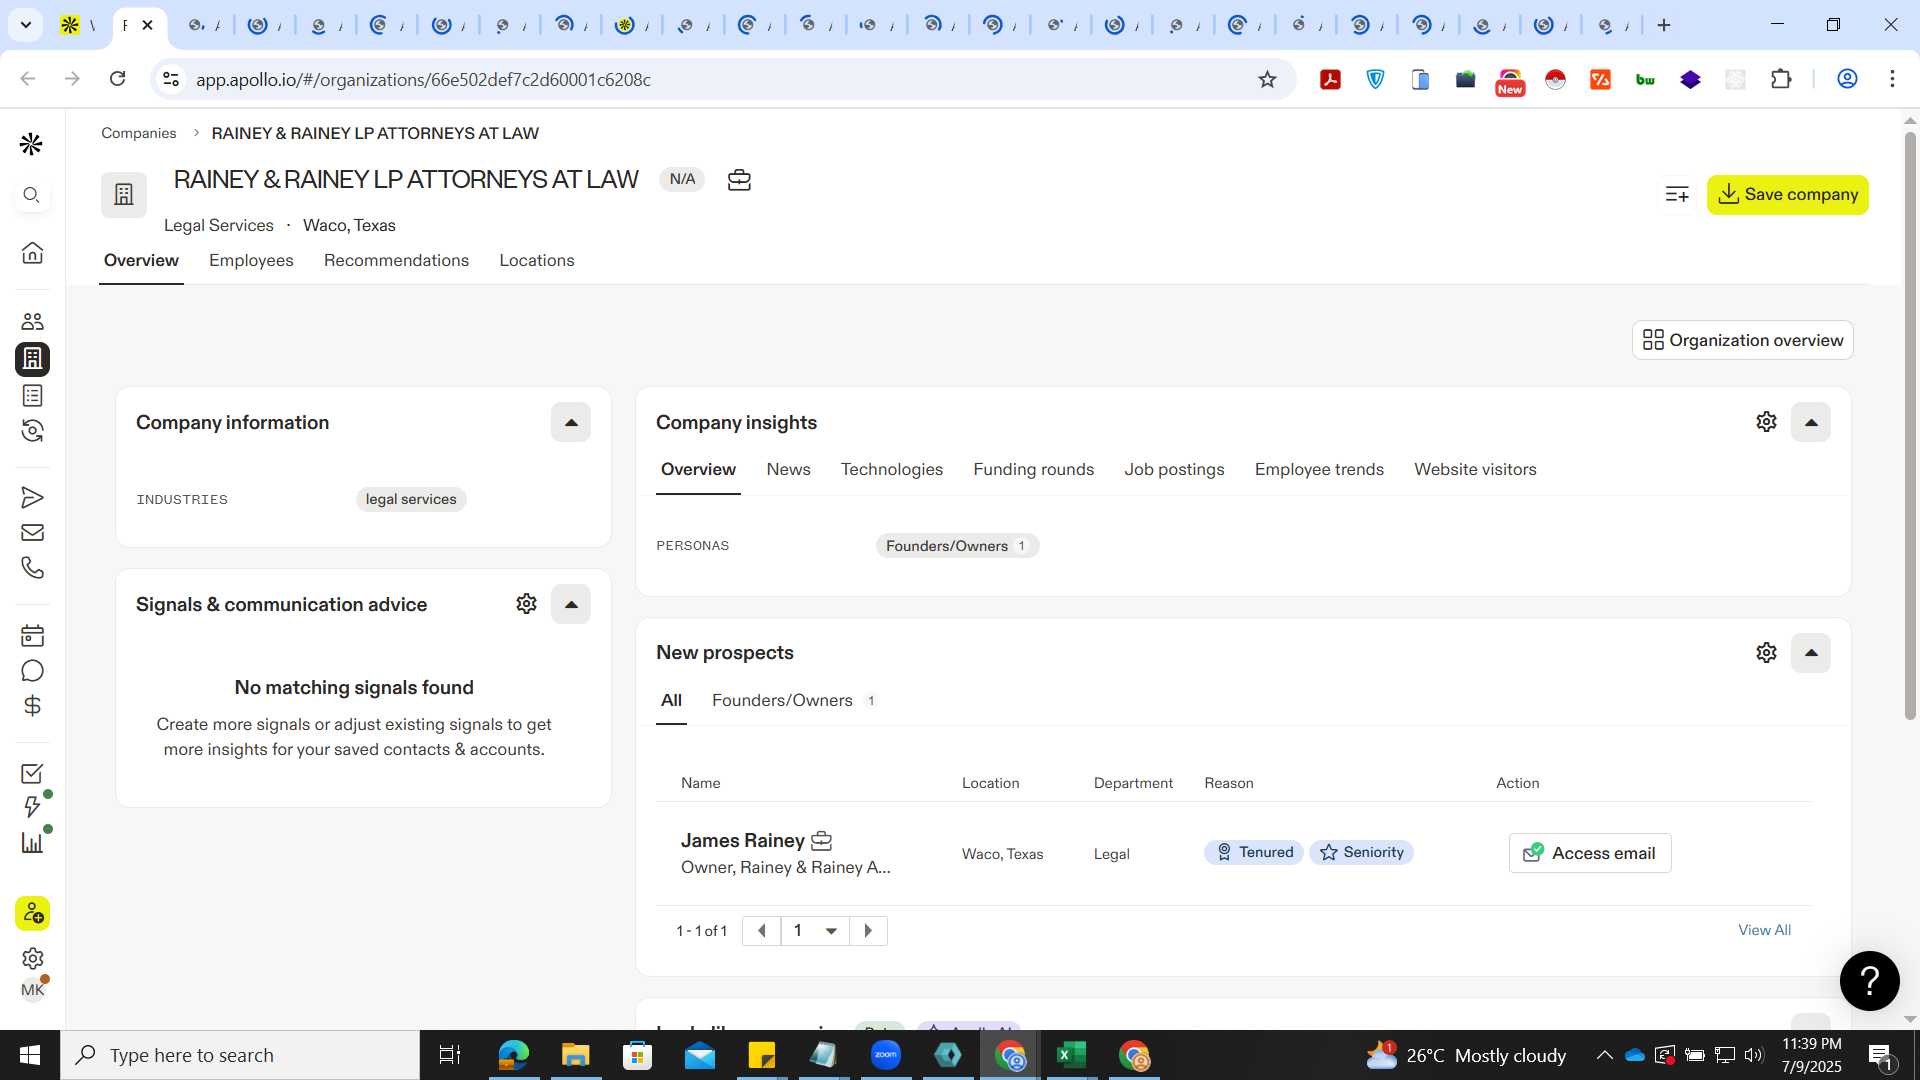Open the data enrichment sidebar icon

(32, 431)
